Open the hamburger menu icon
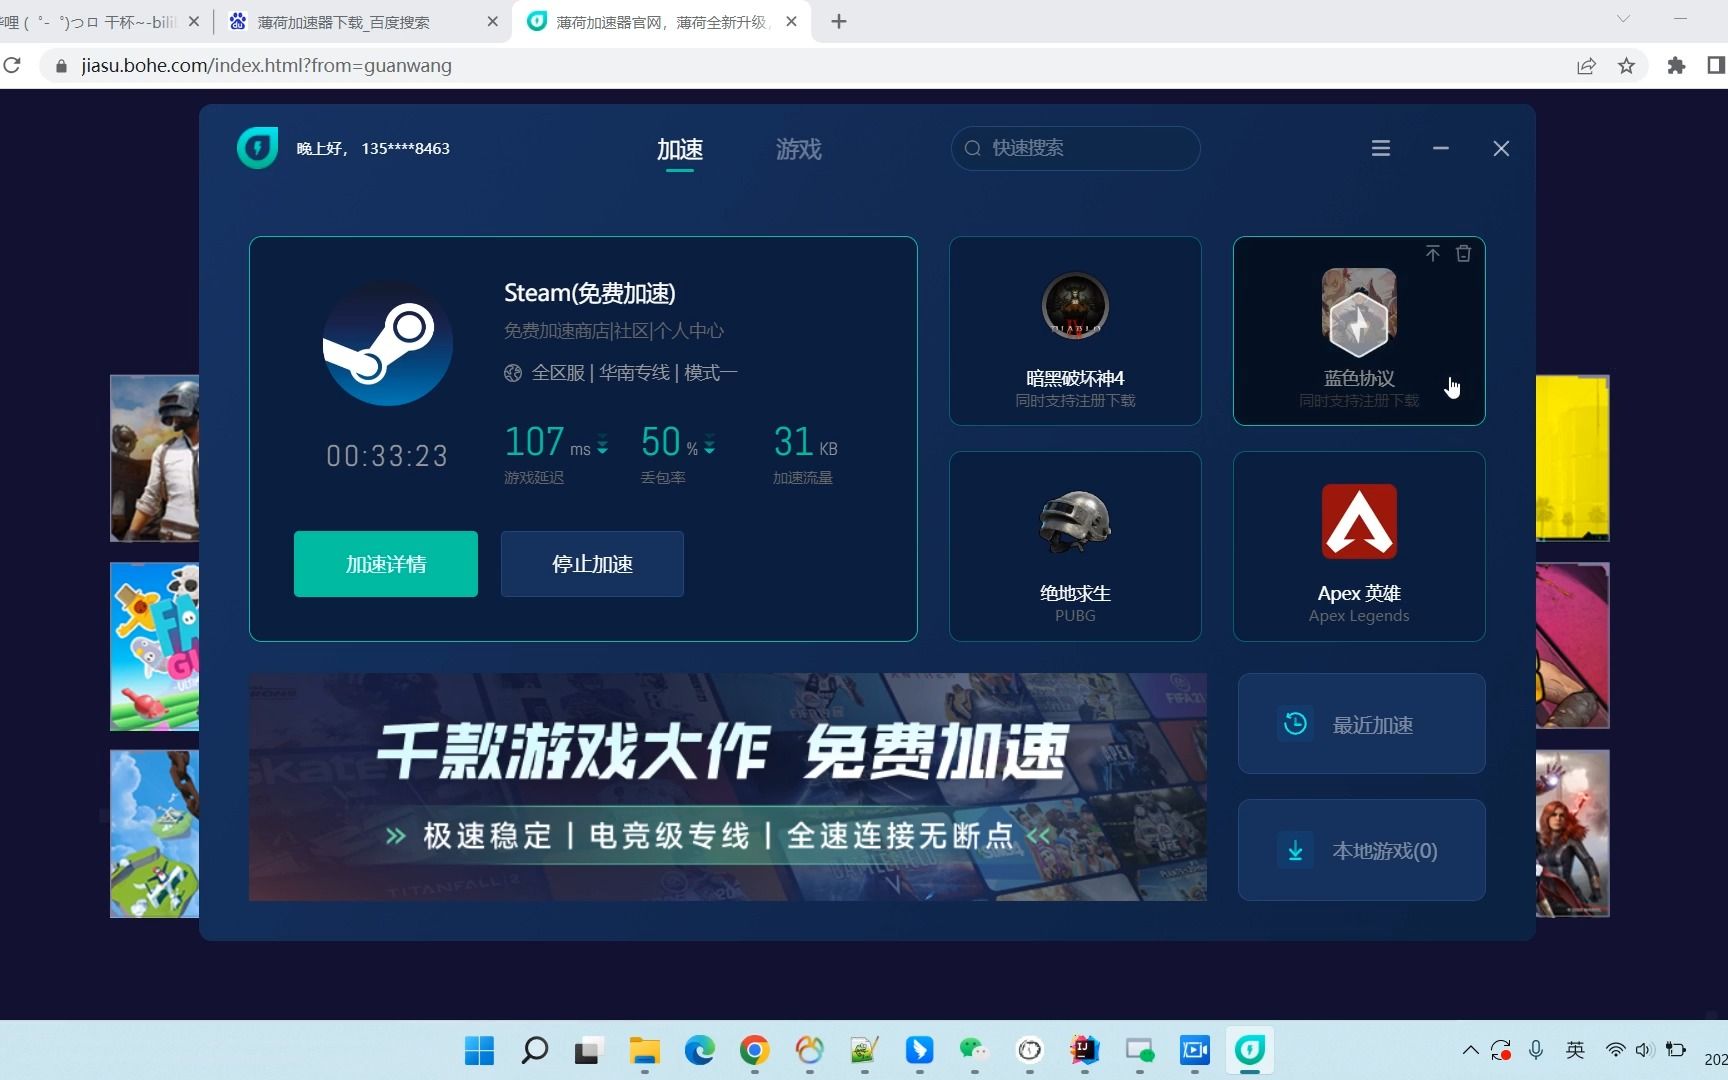The image size is (1728, 1080). [x=1381, y=148]
